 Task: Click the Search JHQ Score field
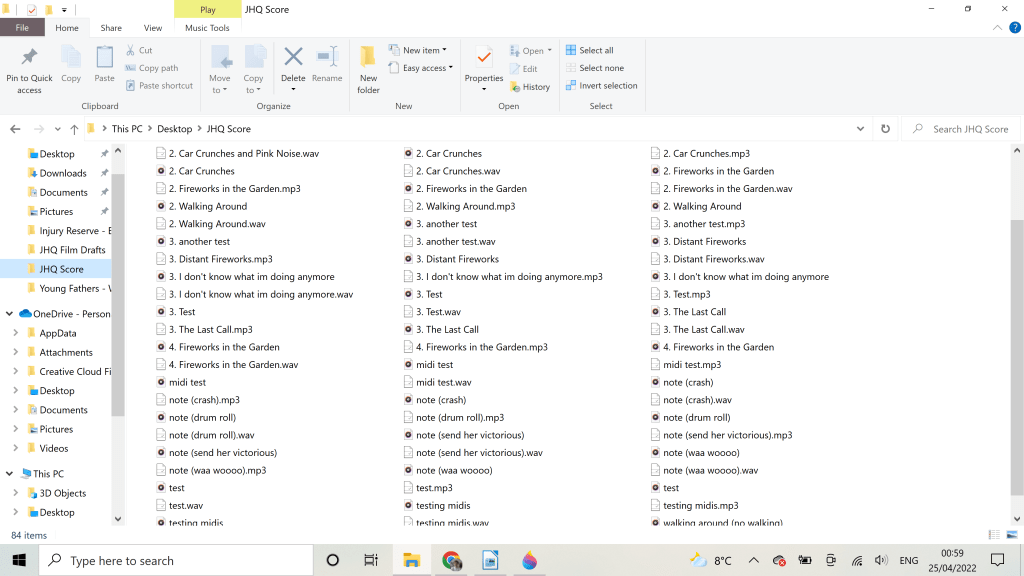point(965,129)
